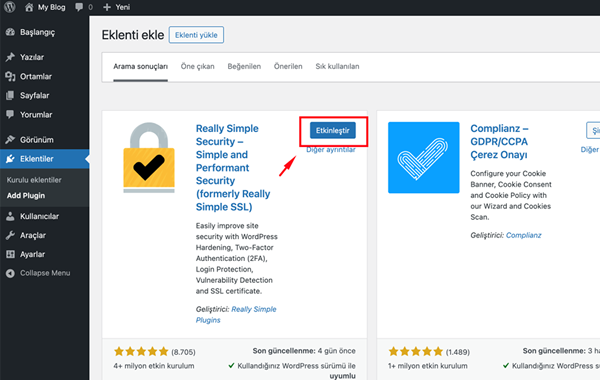Open Diğer ayrıntılar for Really Simple Security
This screenshot has height=380, width=600.
(331, 150)
